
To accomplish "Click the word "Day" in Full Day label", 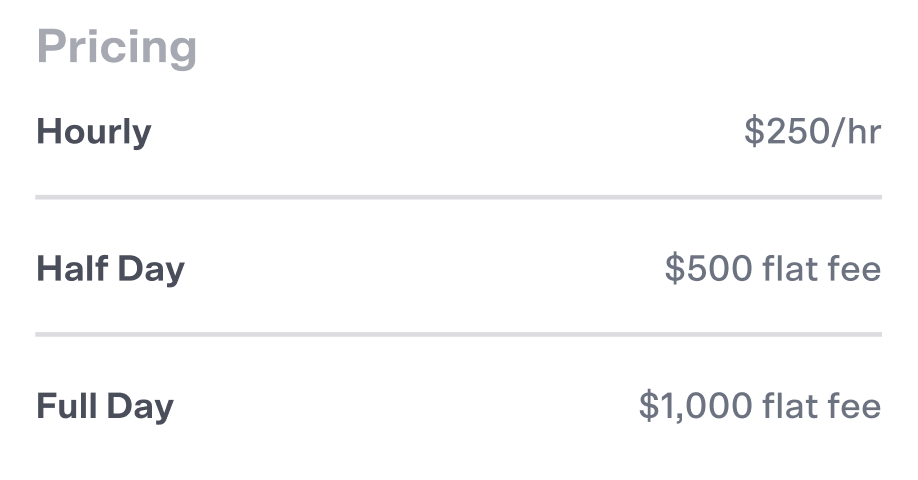I will coord(140,407).
